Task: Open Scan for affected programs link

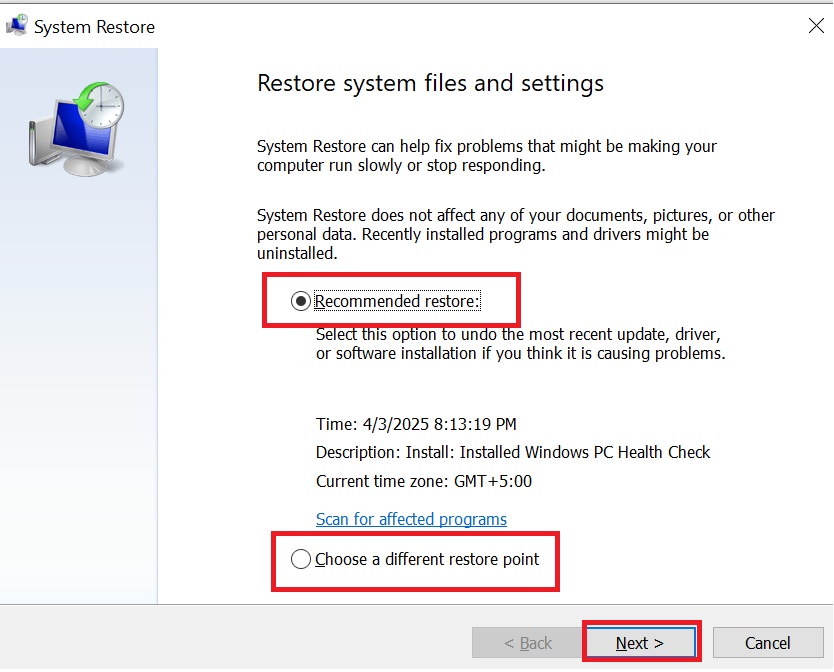Action: tap(411, 519)
